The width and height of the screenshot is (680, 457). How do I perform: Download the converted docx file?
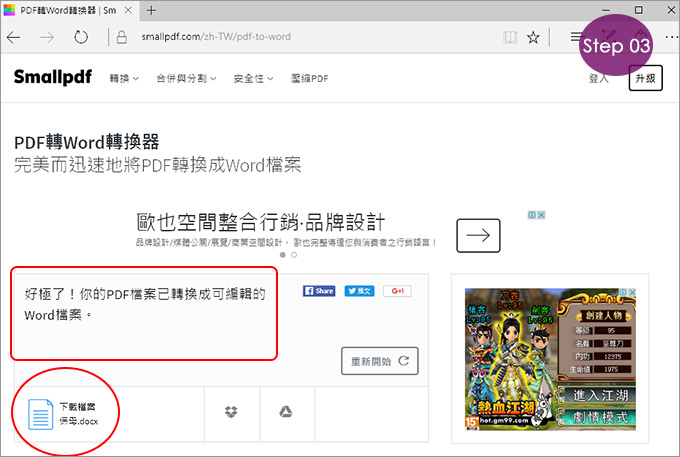[63, 414]
